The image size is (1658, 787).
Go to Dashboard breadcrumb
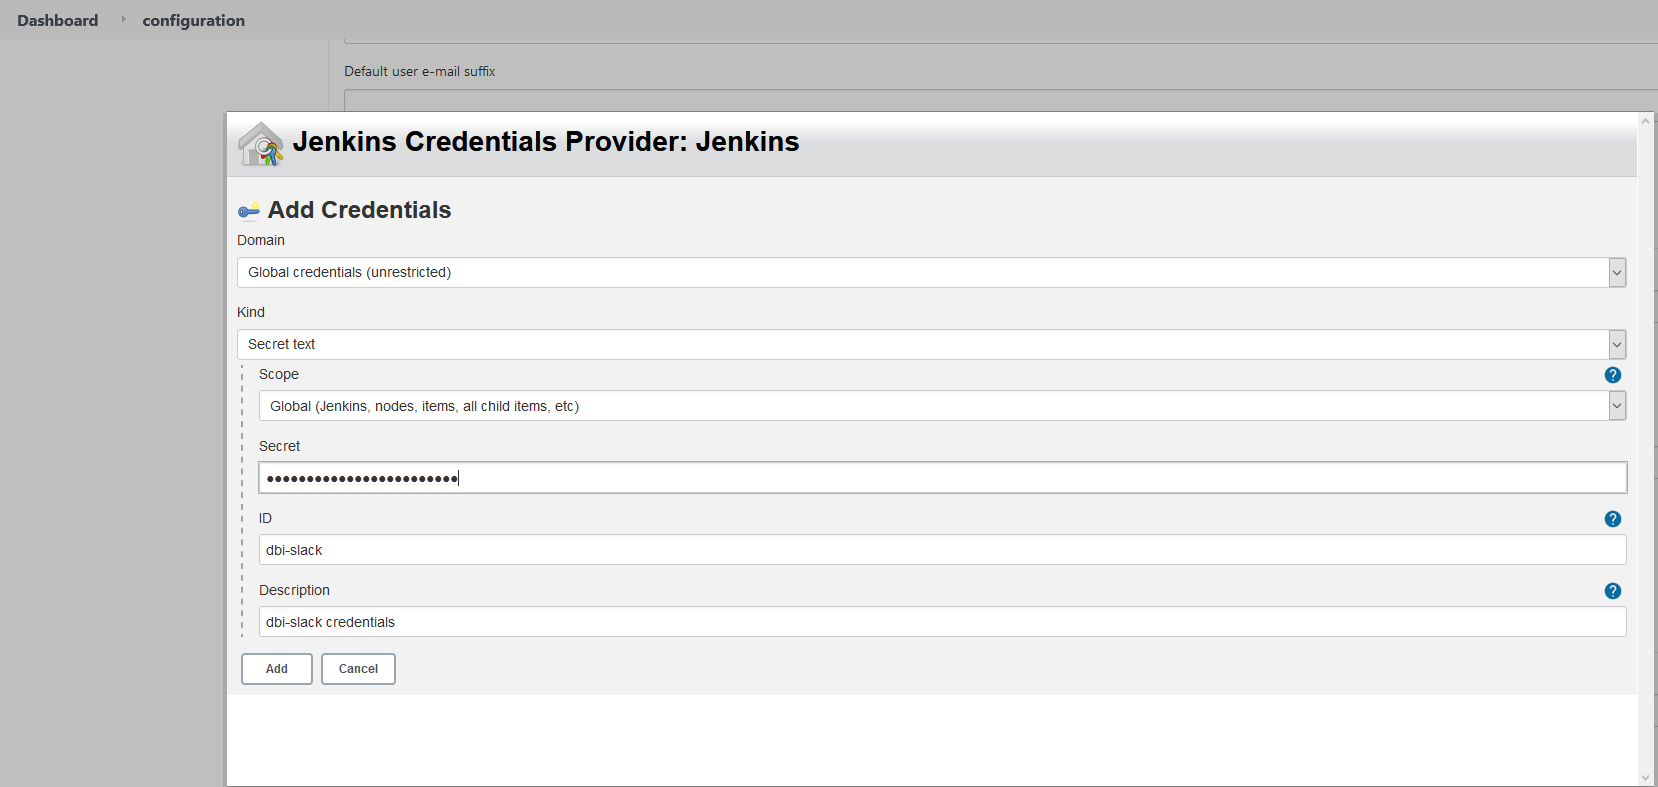[58, 20]
